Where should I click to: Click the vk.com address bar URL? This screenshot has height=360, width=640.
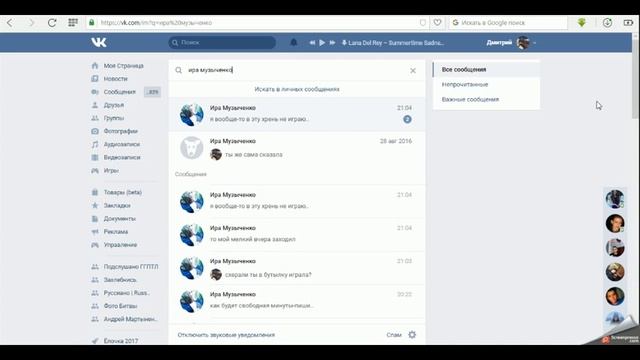pos(156,23)
